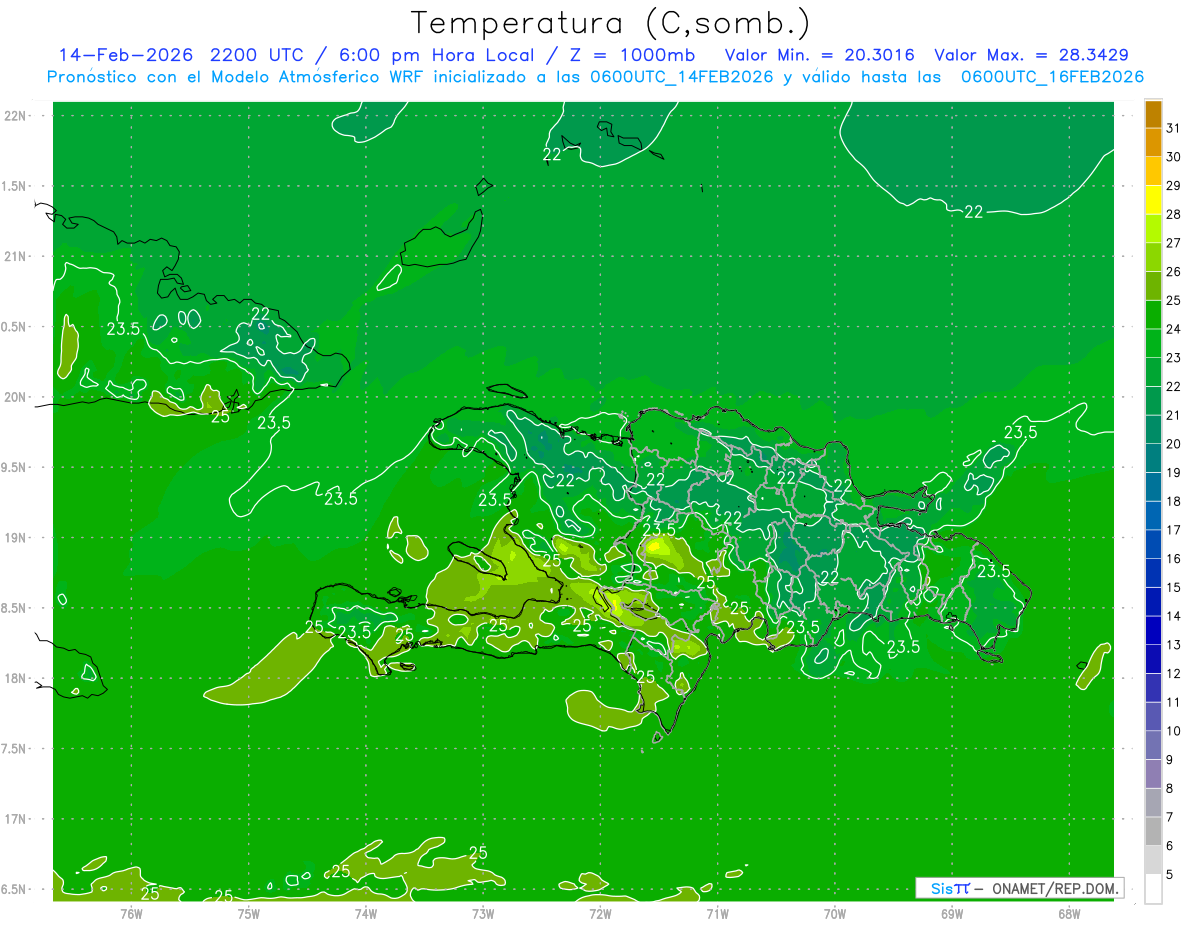Click the 18N latitude axis label
1200x927 pixels.
(x=16, y=679)
